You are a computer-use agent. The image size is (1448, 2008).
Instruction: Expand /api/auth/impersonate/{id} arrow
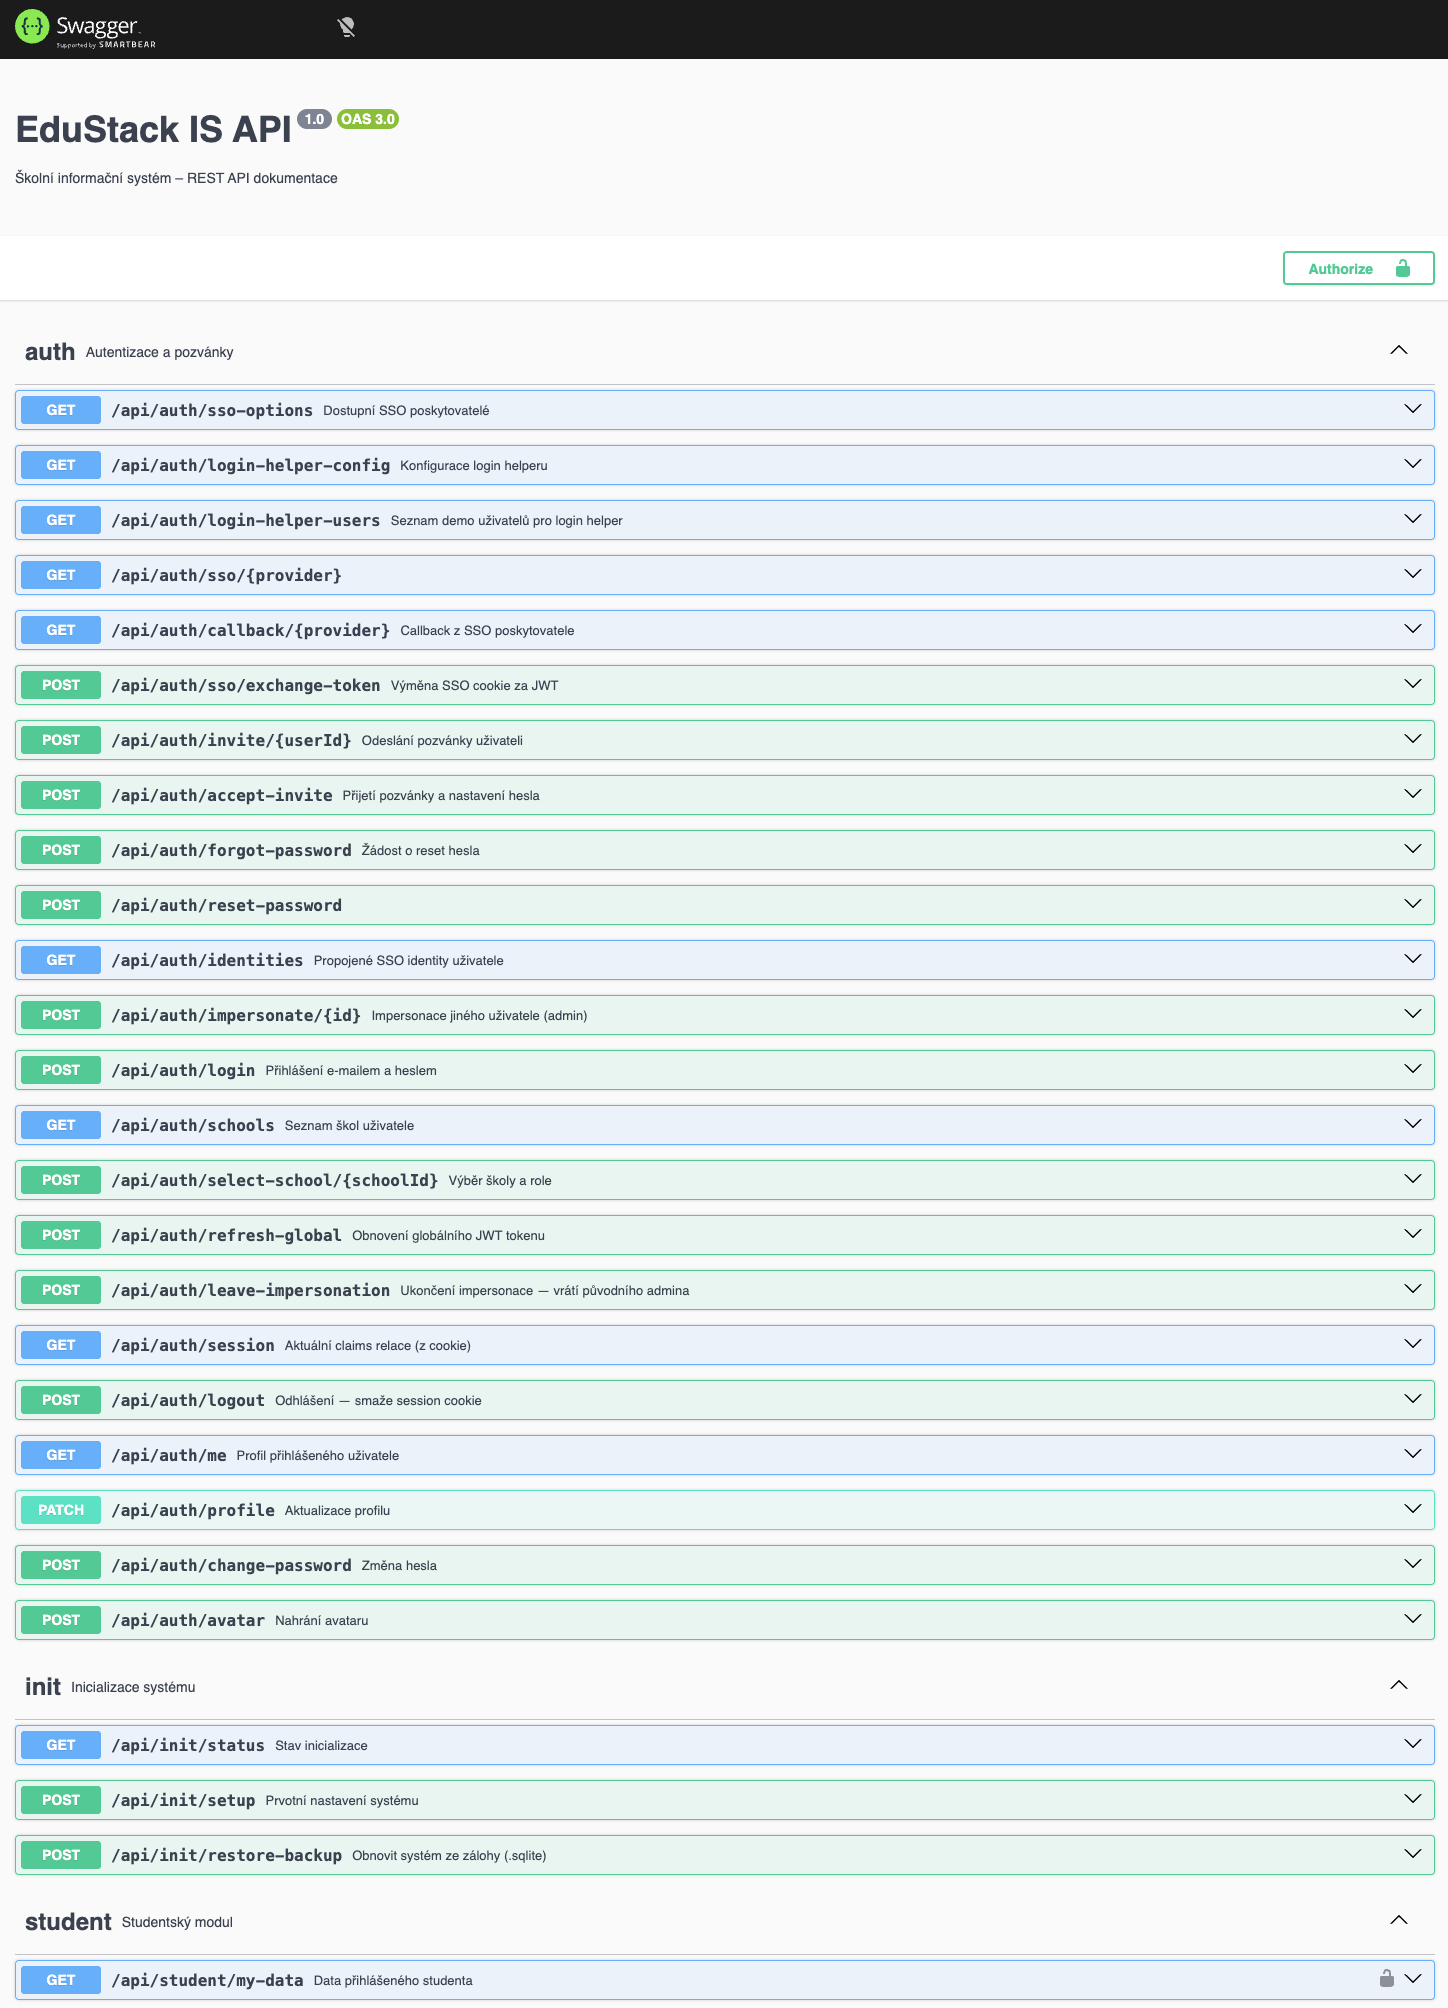coord(1413,1014)
